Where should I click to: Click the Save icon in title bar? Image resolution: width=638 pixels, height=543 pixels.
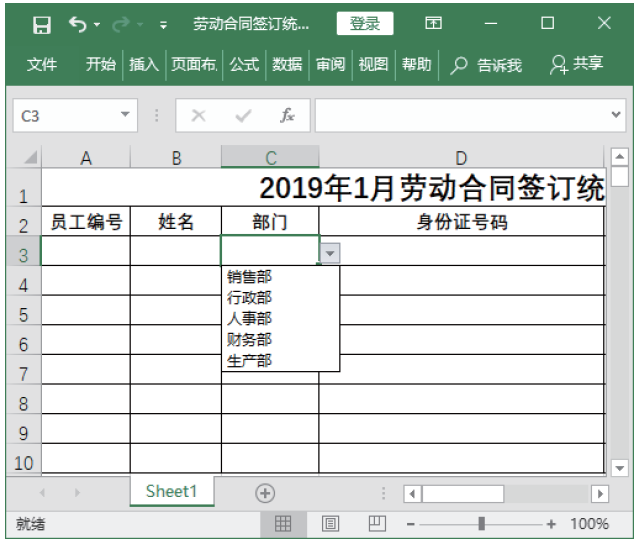click(x=42, y=25)
